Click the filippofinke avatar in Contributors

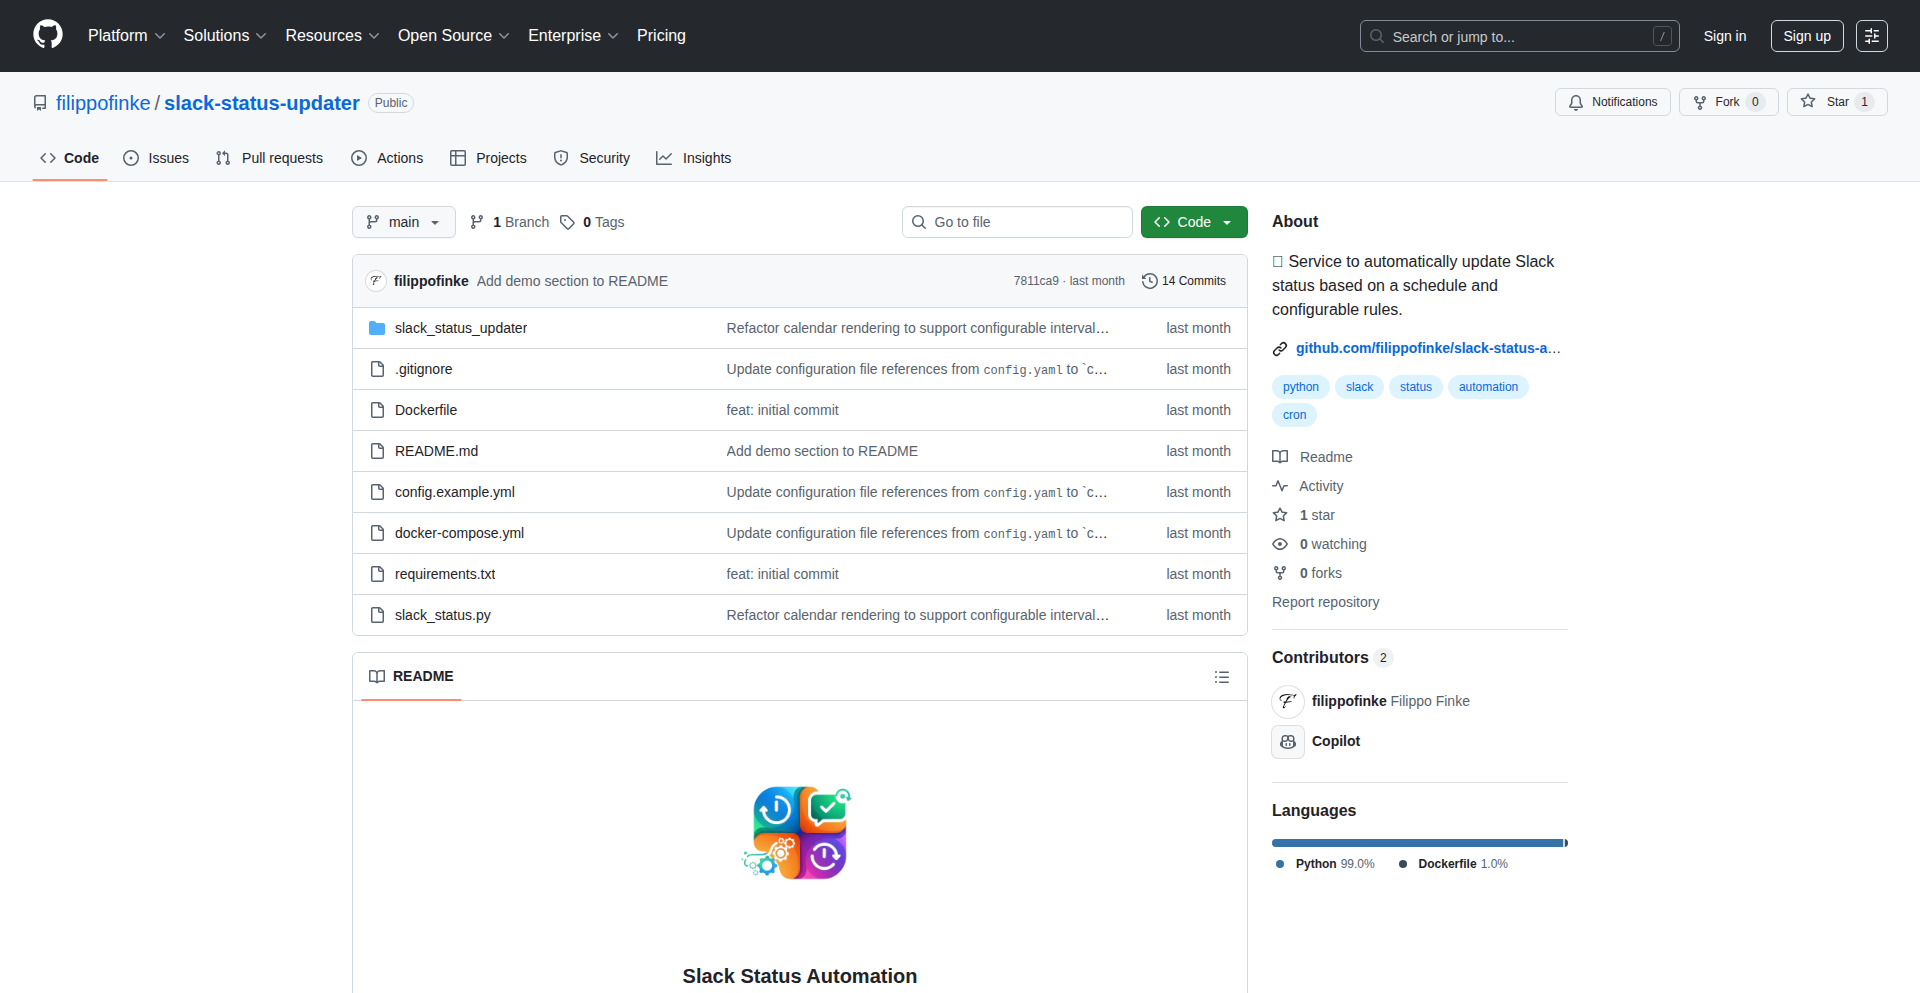pos(1288,702)
